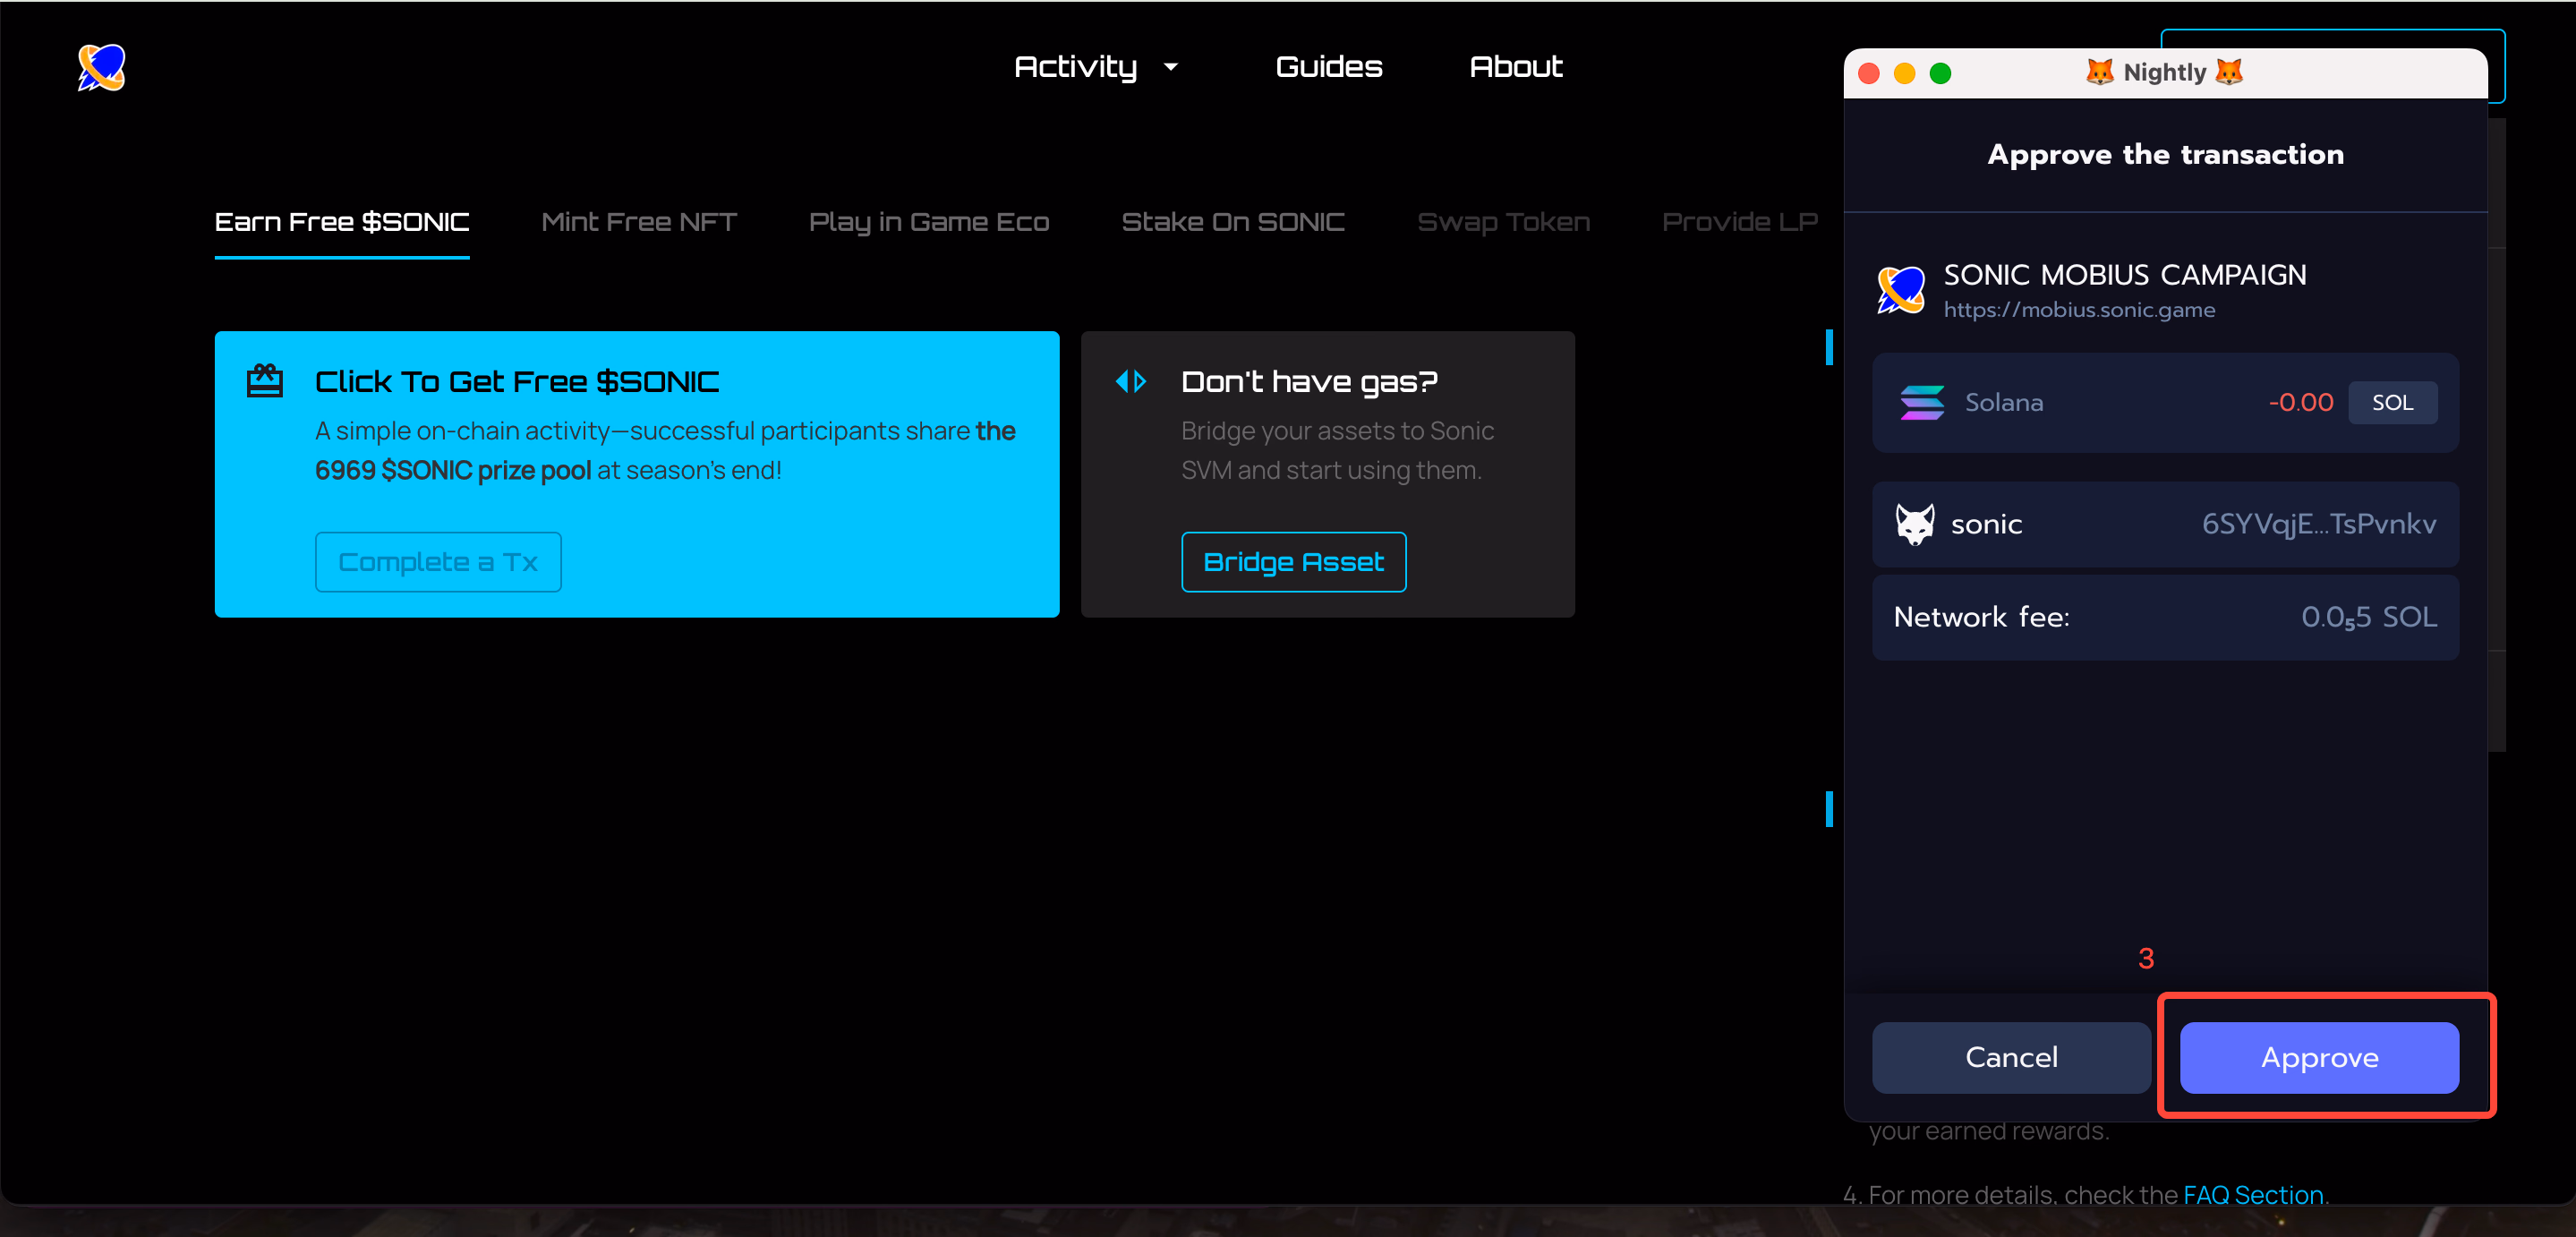Click the wallet address 6SYVqjE...TsPvnkv
Image resolution: width=2576 pixels, height=1237 pixels.
2319,524
